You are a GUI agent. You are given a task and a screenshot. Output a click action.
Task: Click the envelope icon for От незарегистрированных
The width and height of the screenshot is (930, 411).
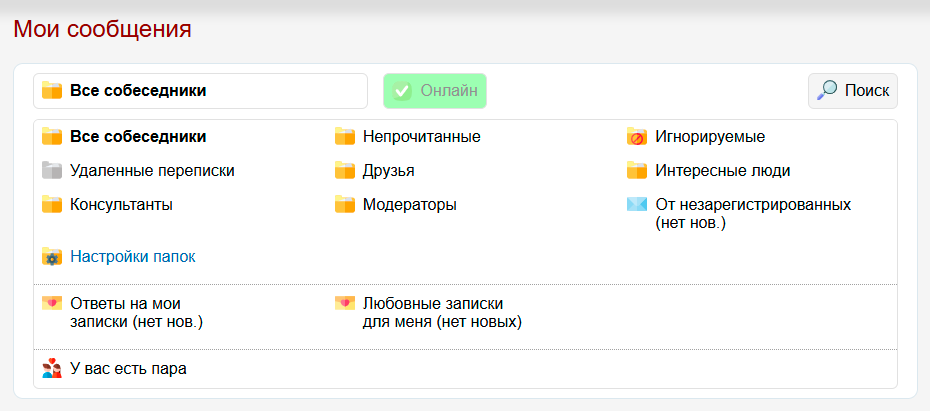click(x=637, y=205)
